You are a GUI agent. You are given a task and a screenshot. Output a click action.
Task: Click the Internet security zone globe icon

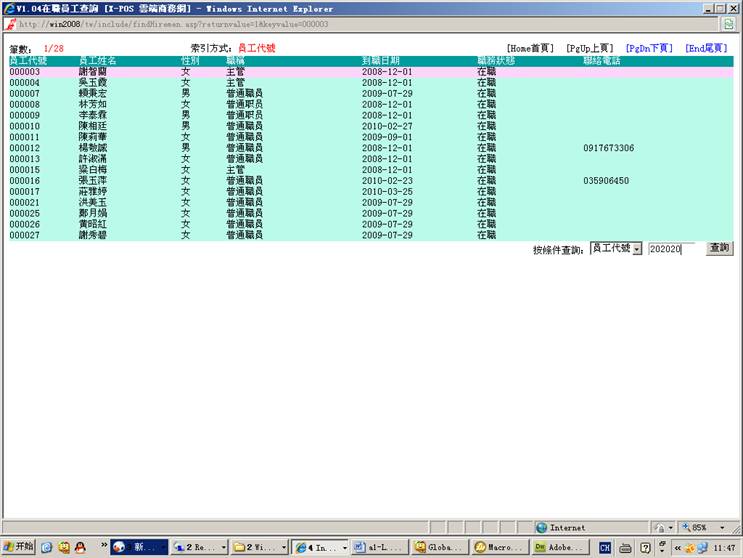tap(541, 527)
